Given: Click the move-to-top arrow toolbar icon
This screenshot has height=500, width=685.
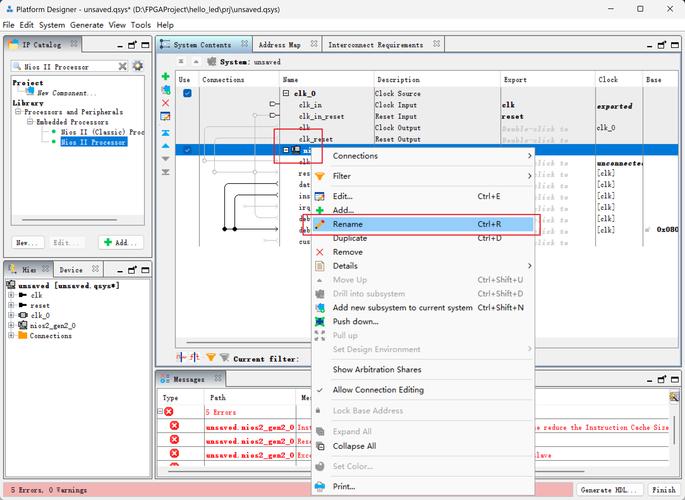Looking at the screenshot, I should tap(166, 133).
